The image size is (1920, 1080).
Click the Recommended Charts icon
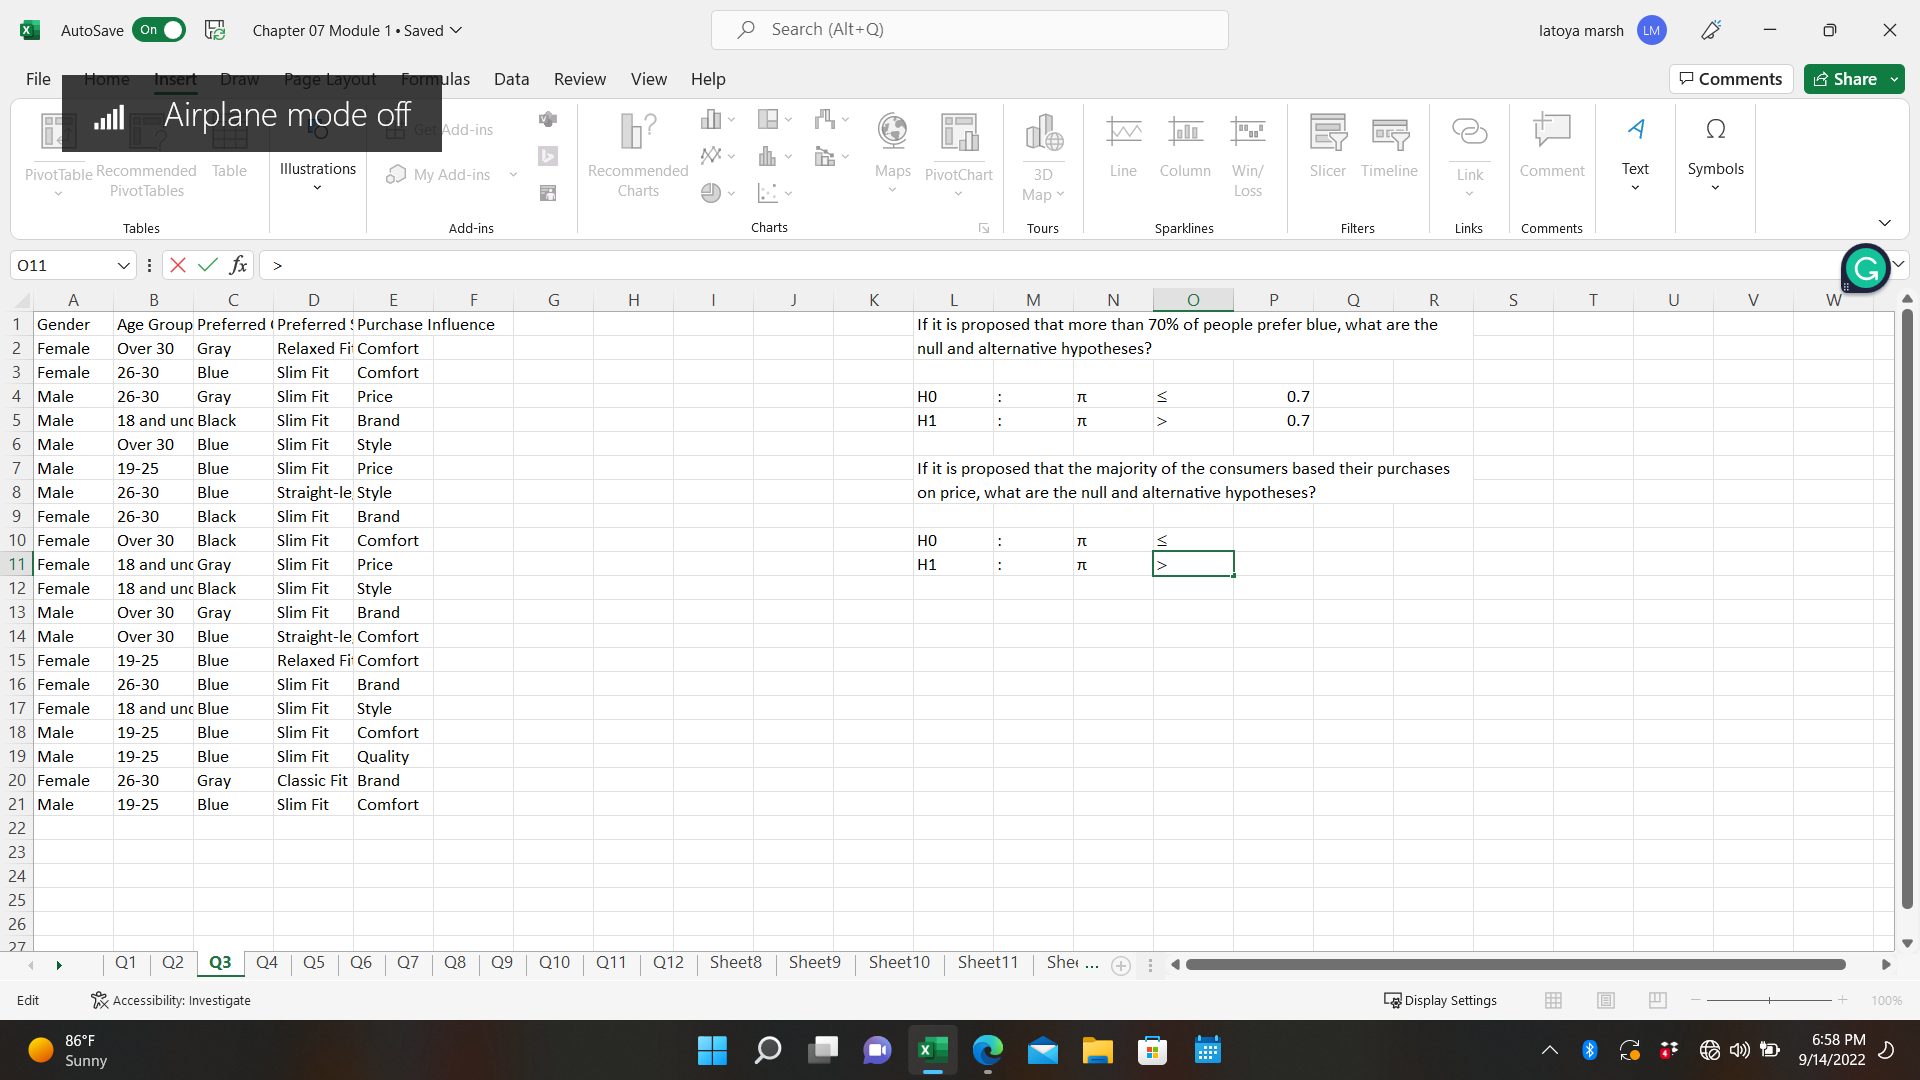coord(638,133)
